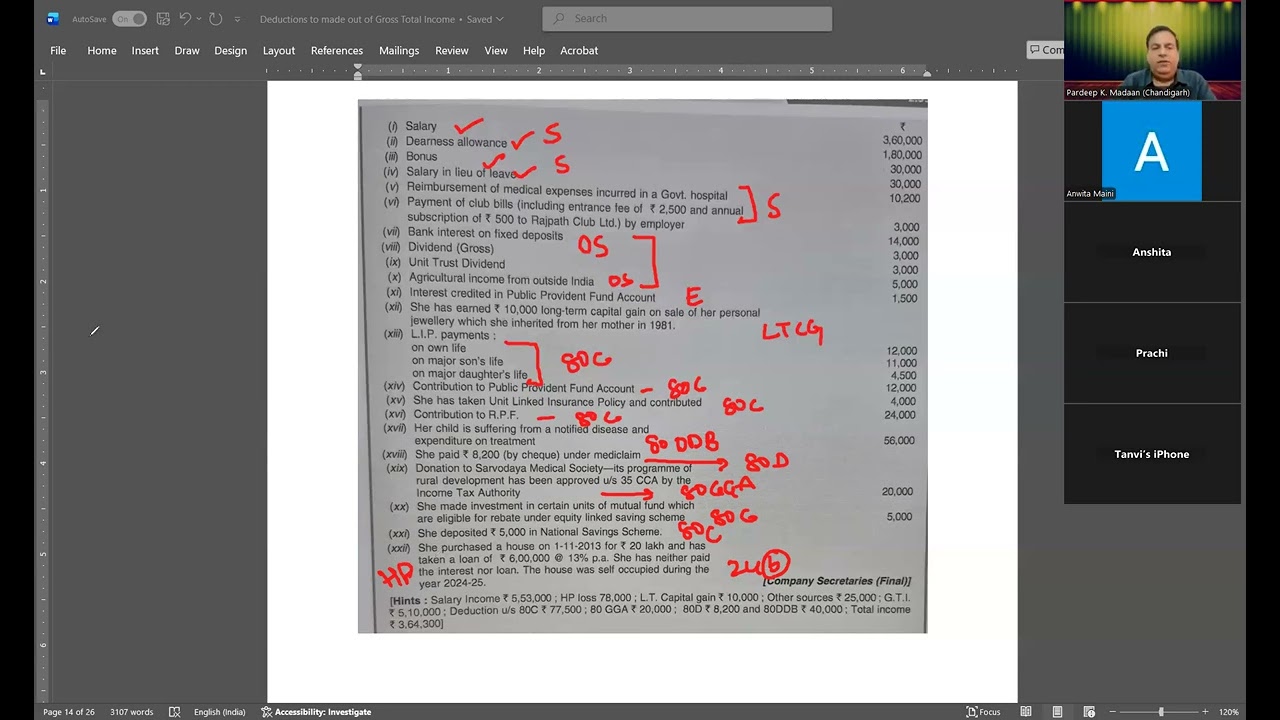Open the File menu

point(58,50)
